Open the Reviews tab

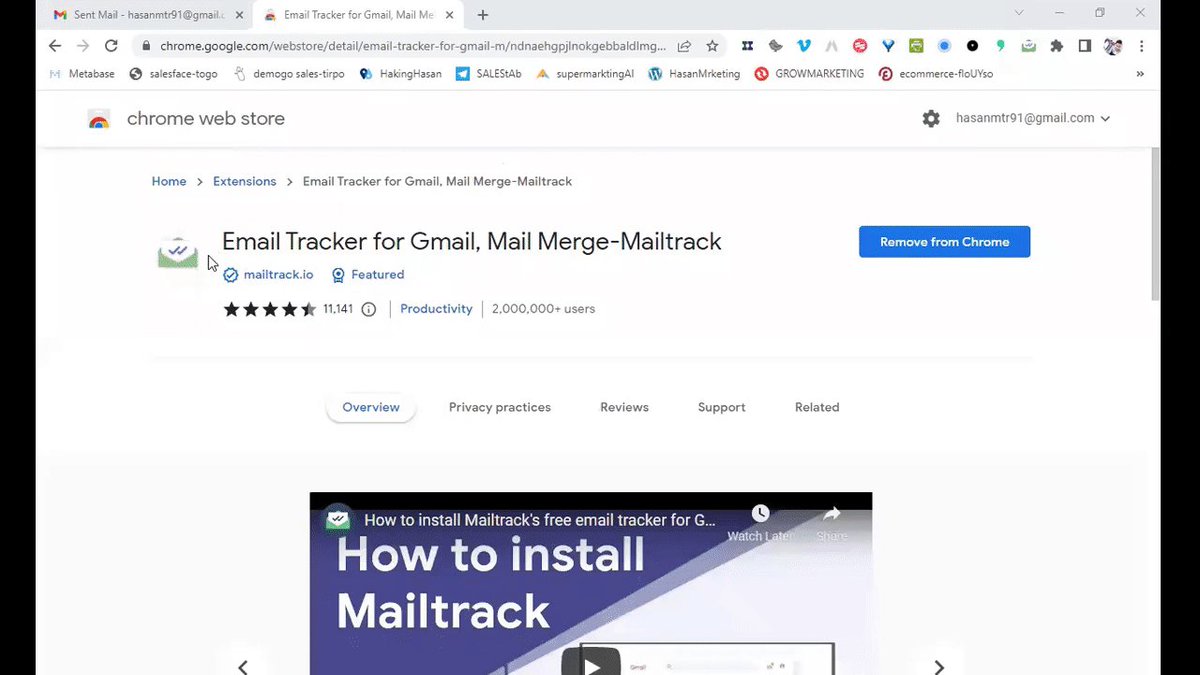[624, 407]
